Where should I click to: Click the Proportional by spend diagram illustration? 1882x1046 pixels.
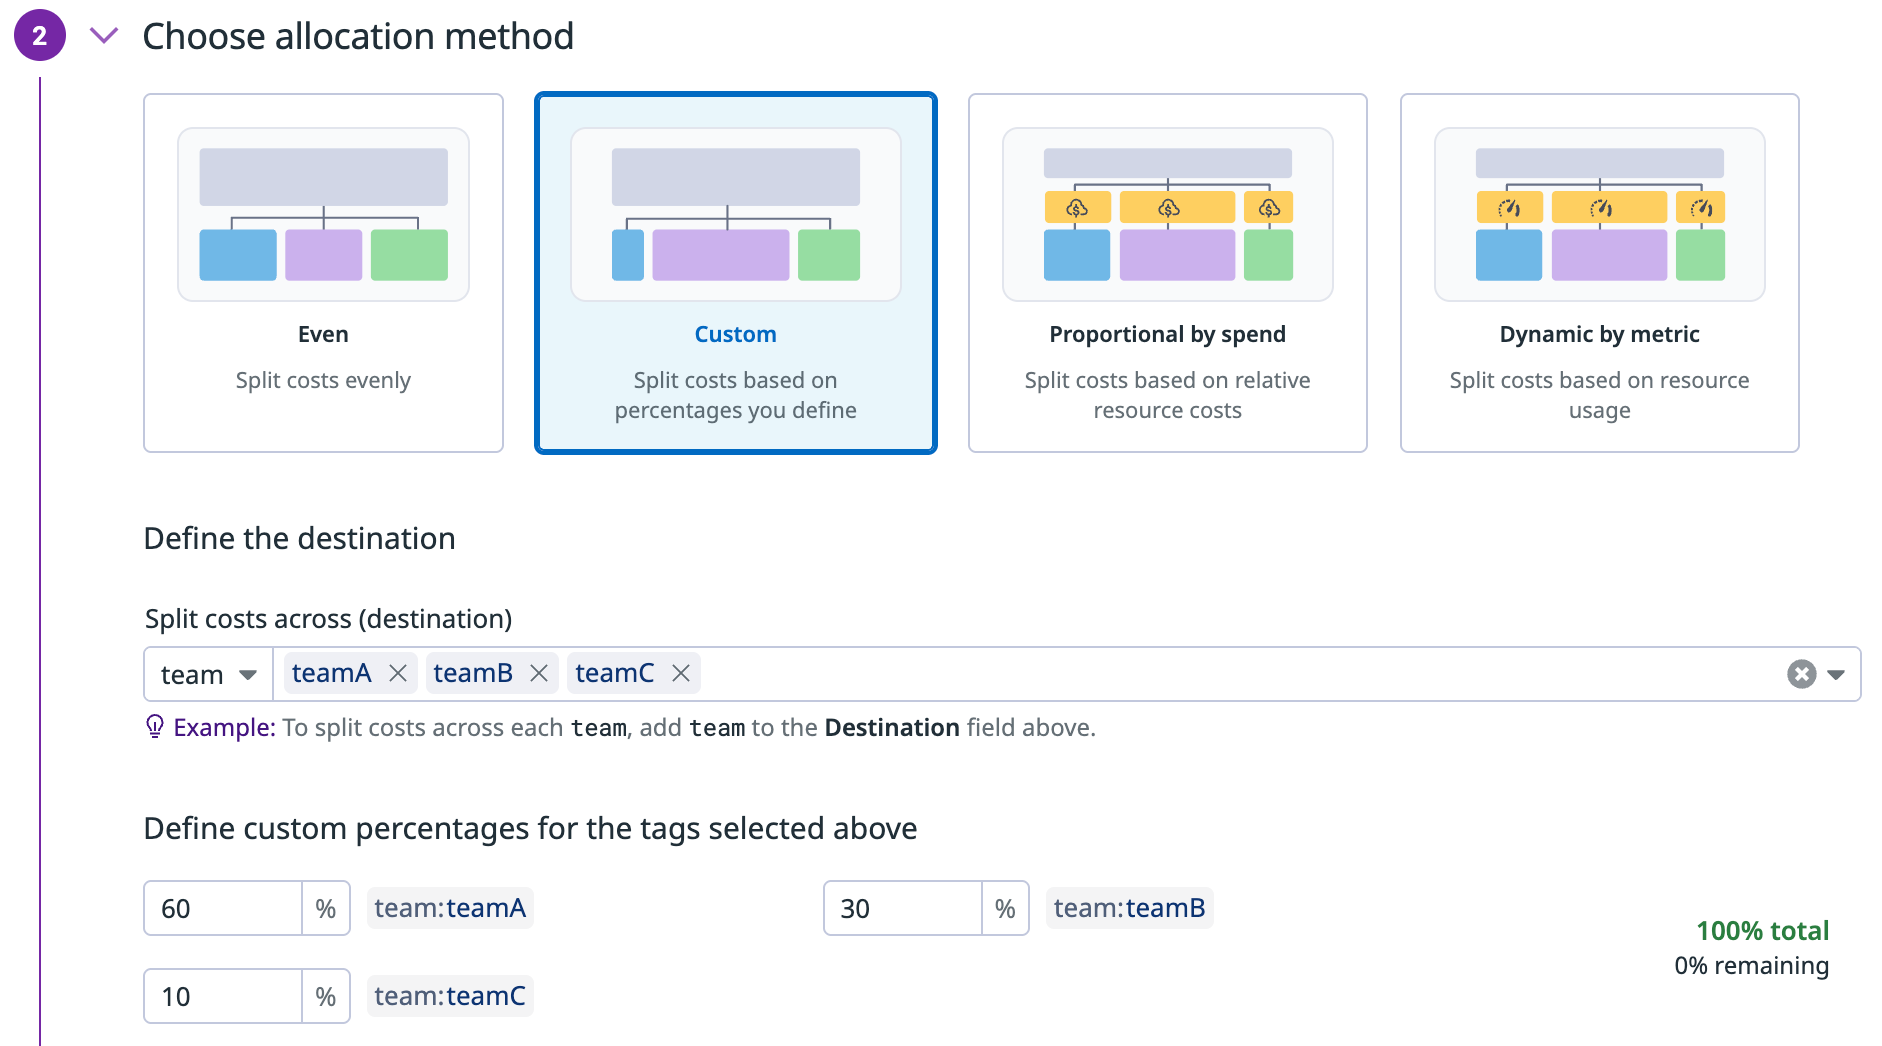click(1167, 214)
